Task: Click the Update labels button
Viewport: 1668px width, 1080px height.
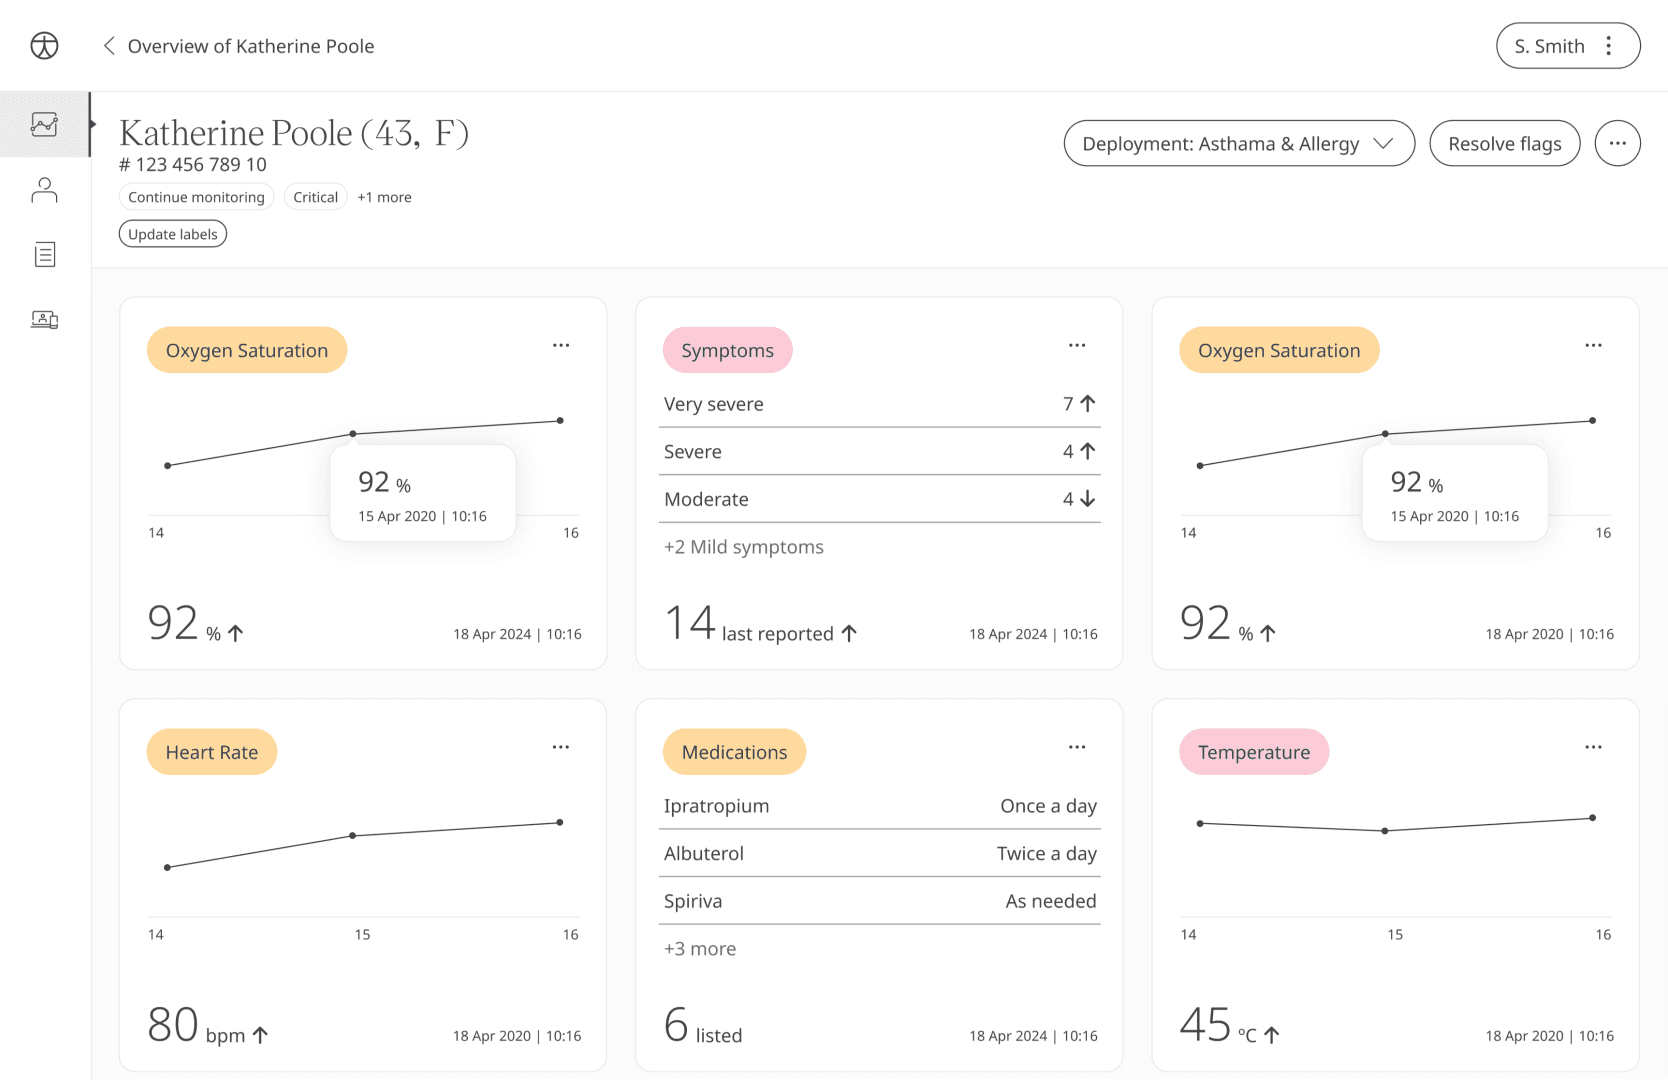Action: coord(173,234)
